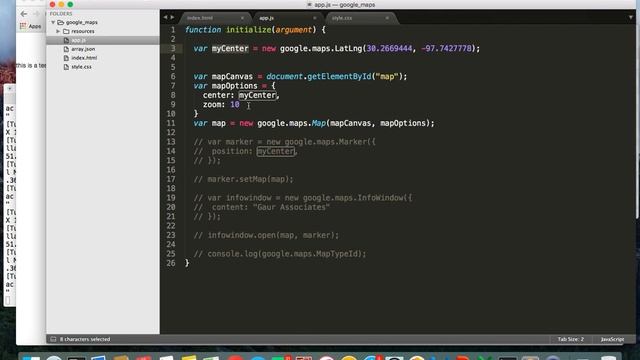Viewport: 640px width, 360px height.
Task: Click the '8 characters selected' status text
Action: pos(85,339)
